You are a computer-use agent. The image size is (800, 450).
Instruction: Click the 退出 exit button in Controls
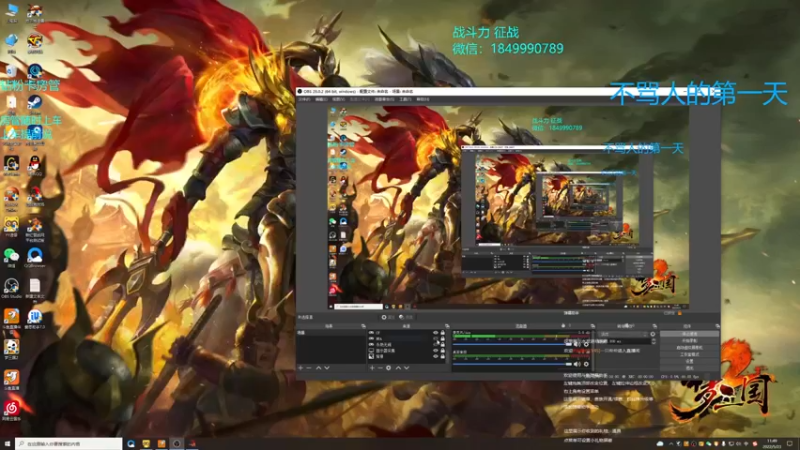click(x=689, y=368)
